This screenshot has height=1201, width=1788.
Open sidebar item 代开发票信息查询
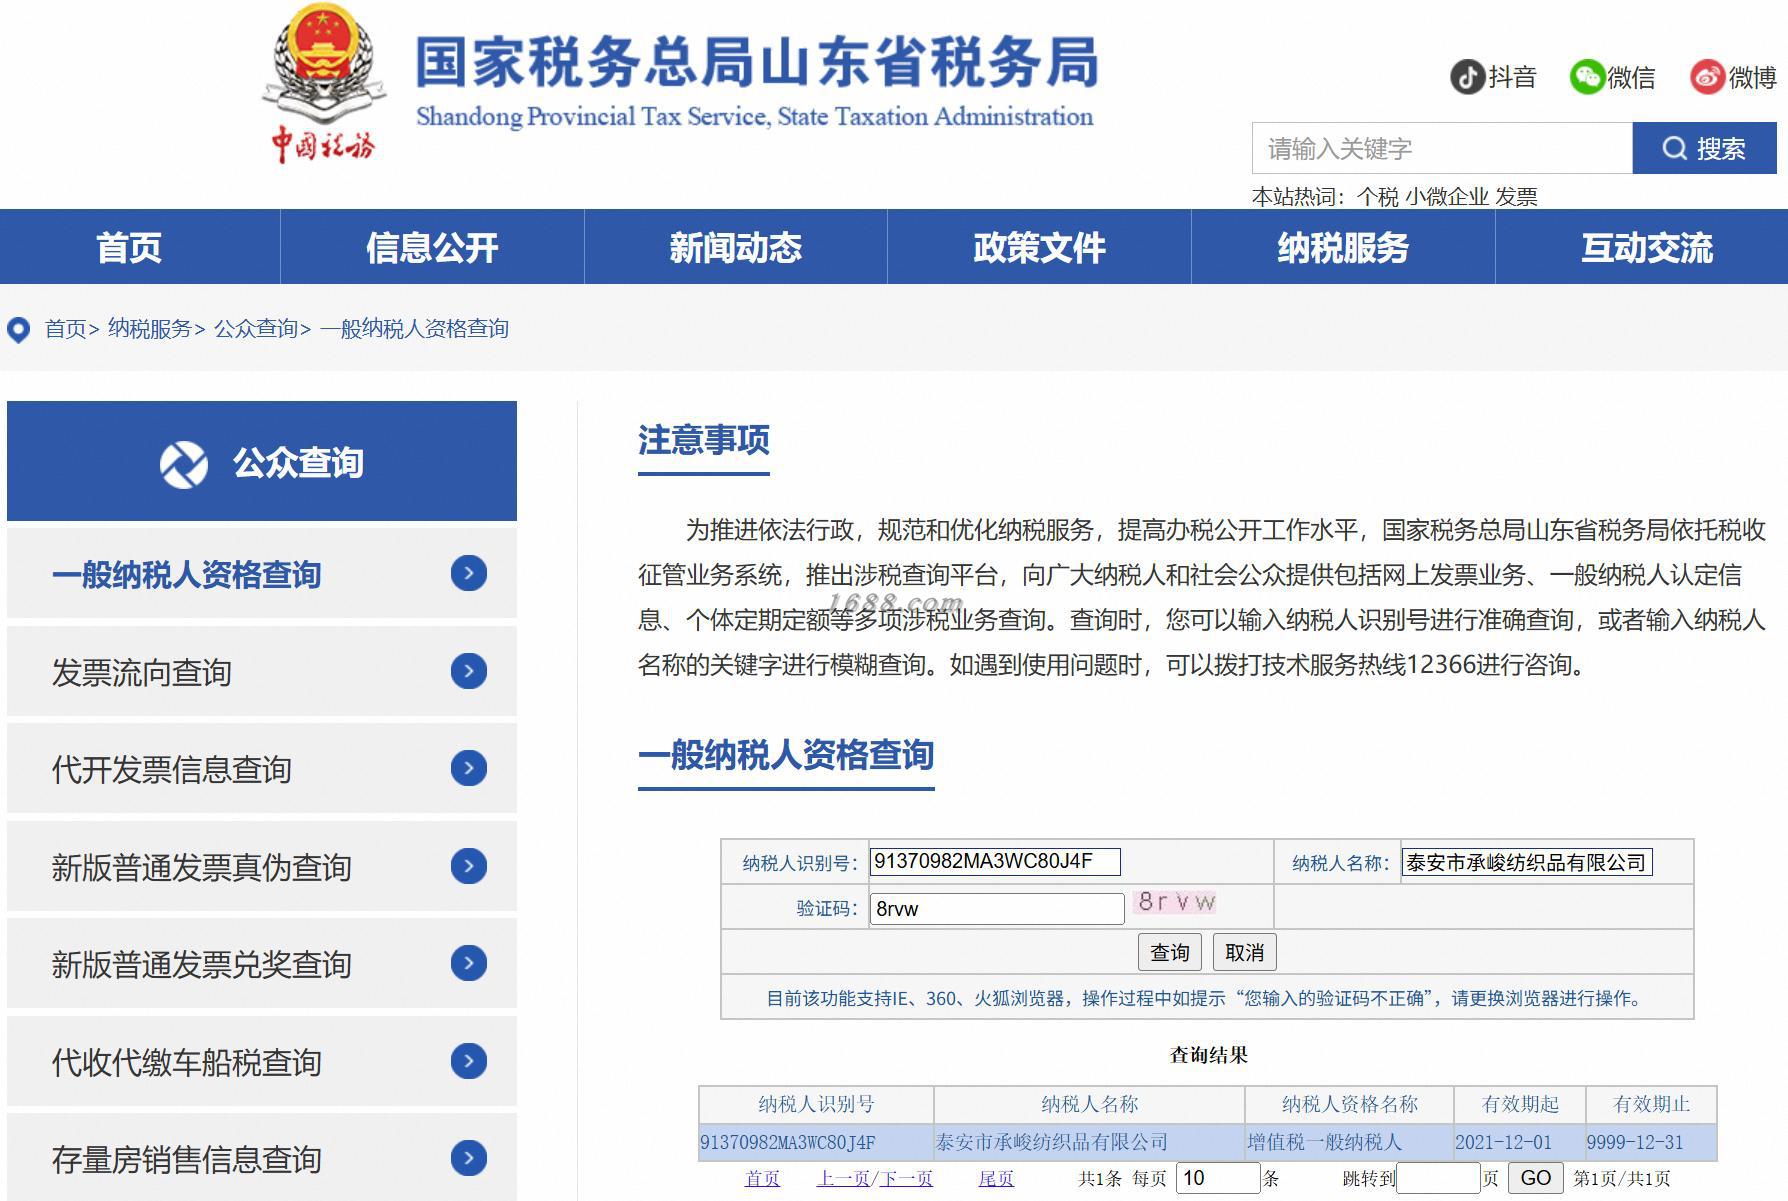click(x=262, y=769)
